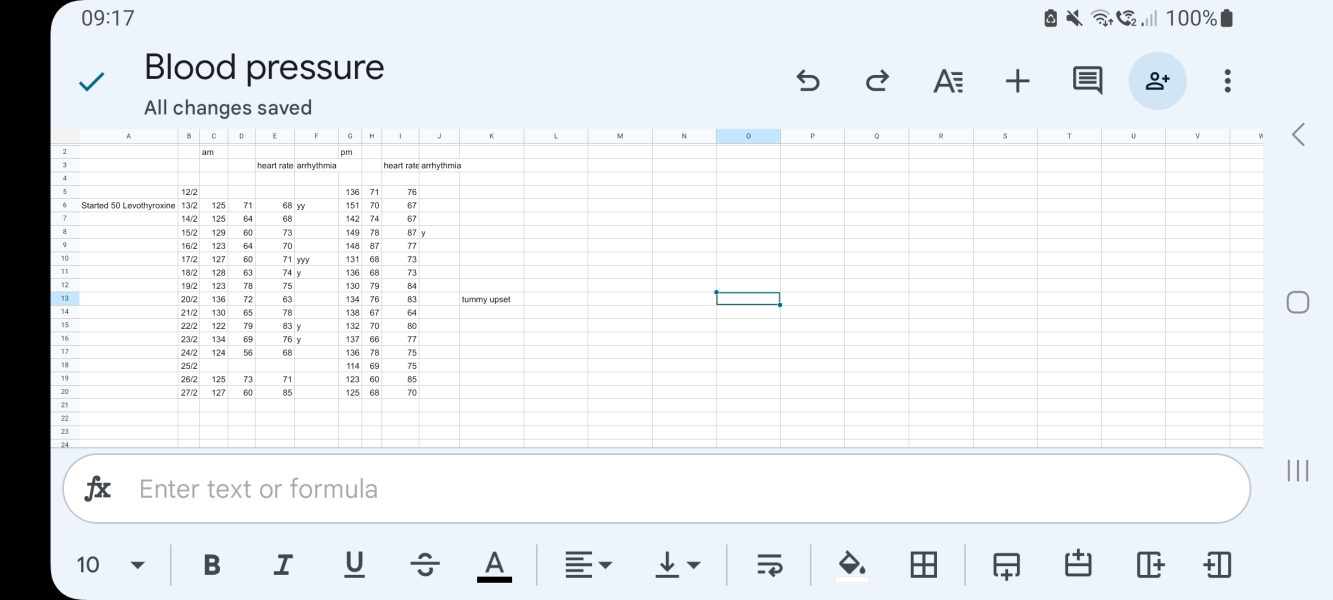Tap the redo arrow
Image resolution: width=1333 pixels, height=600 pixels.
coord(877,81)
